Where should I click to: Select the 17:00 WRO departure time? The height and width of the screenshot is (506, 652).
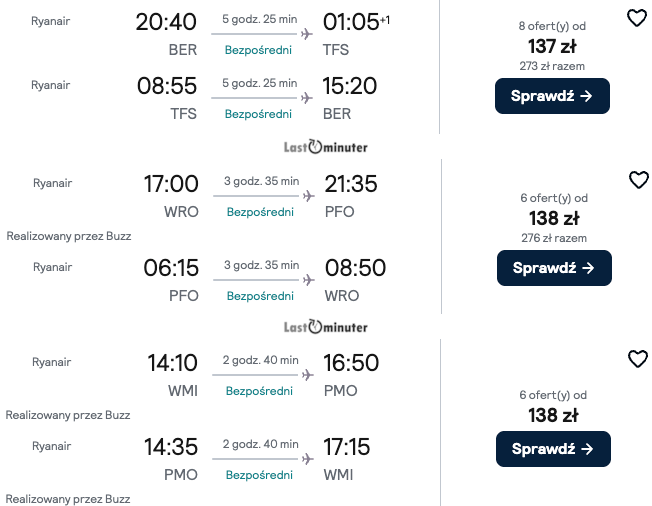(x=171, y=184)
